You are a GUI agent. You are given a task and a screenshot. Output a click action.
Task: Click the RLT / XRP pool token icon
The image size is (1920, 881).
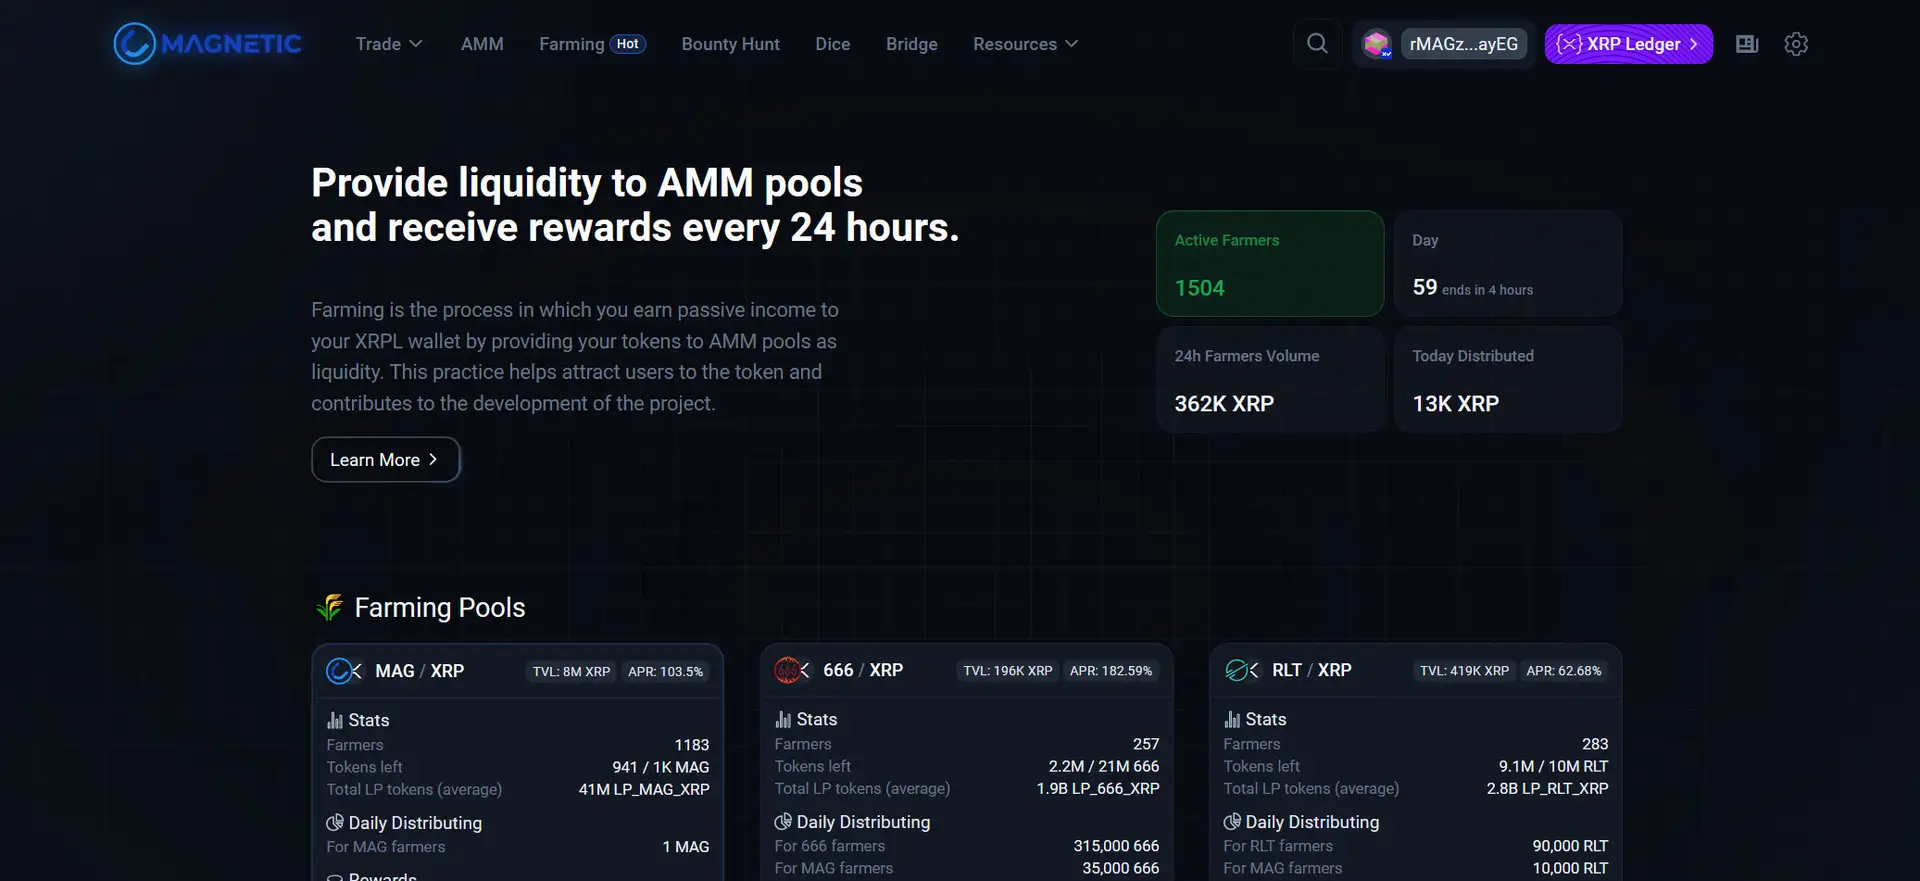point(1240,670)
